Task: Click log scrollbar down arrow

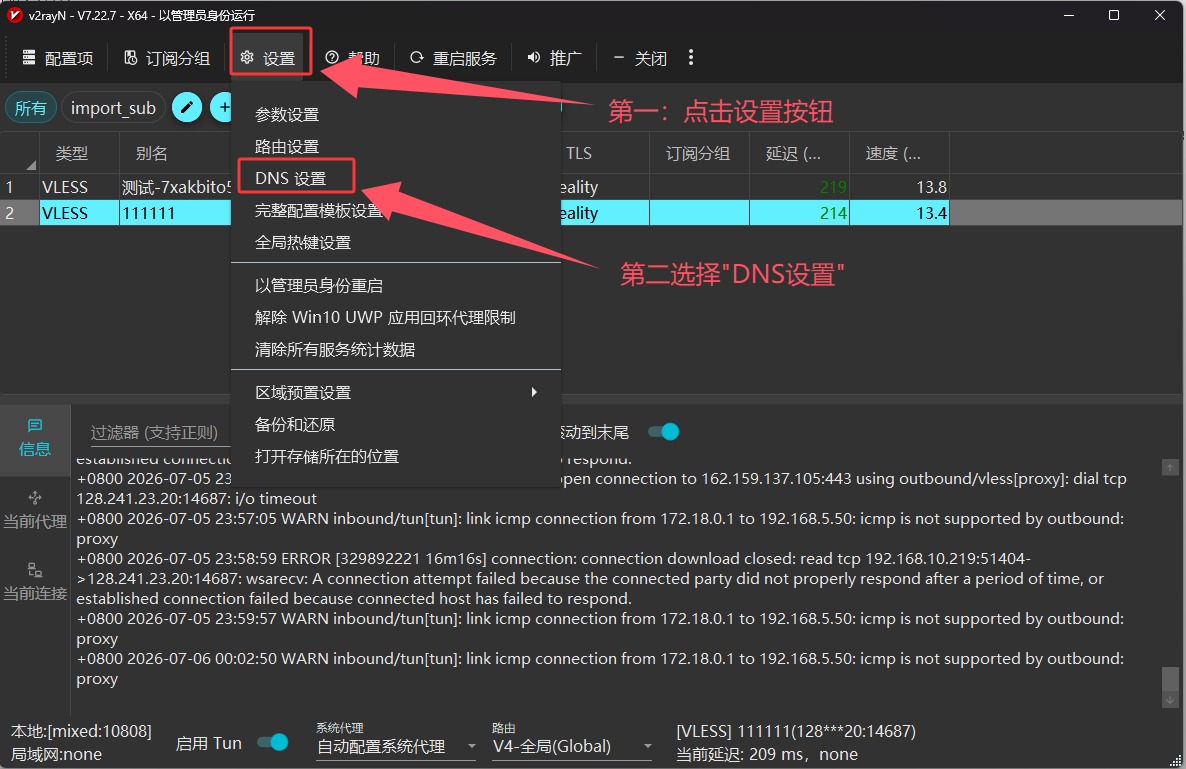Action: [x=1169, y=700]
